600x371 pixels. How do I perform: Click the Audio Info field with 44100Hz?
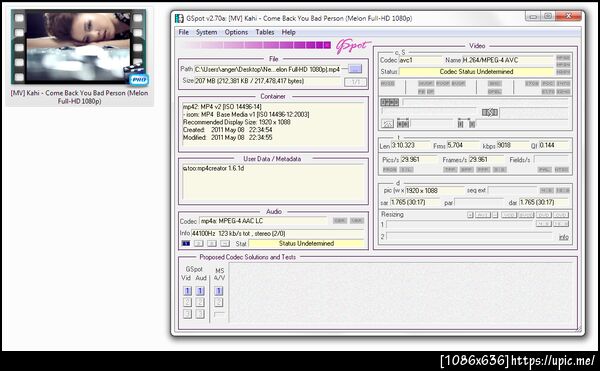[277, 233]
